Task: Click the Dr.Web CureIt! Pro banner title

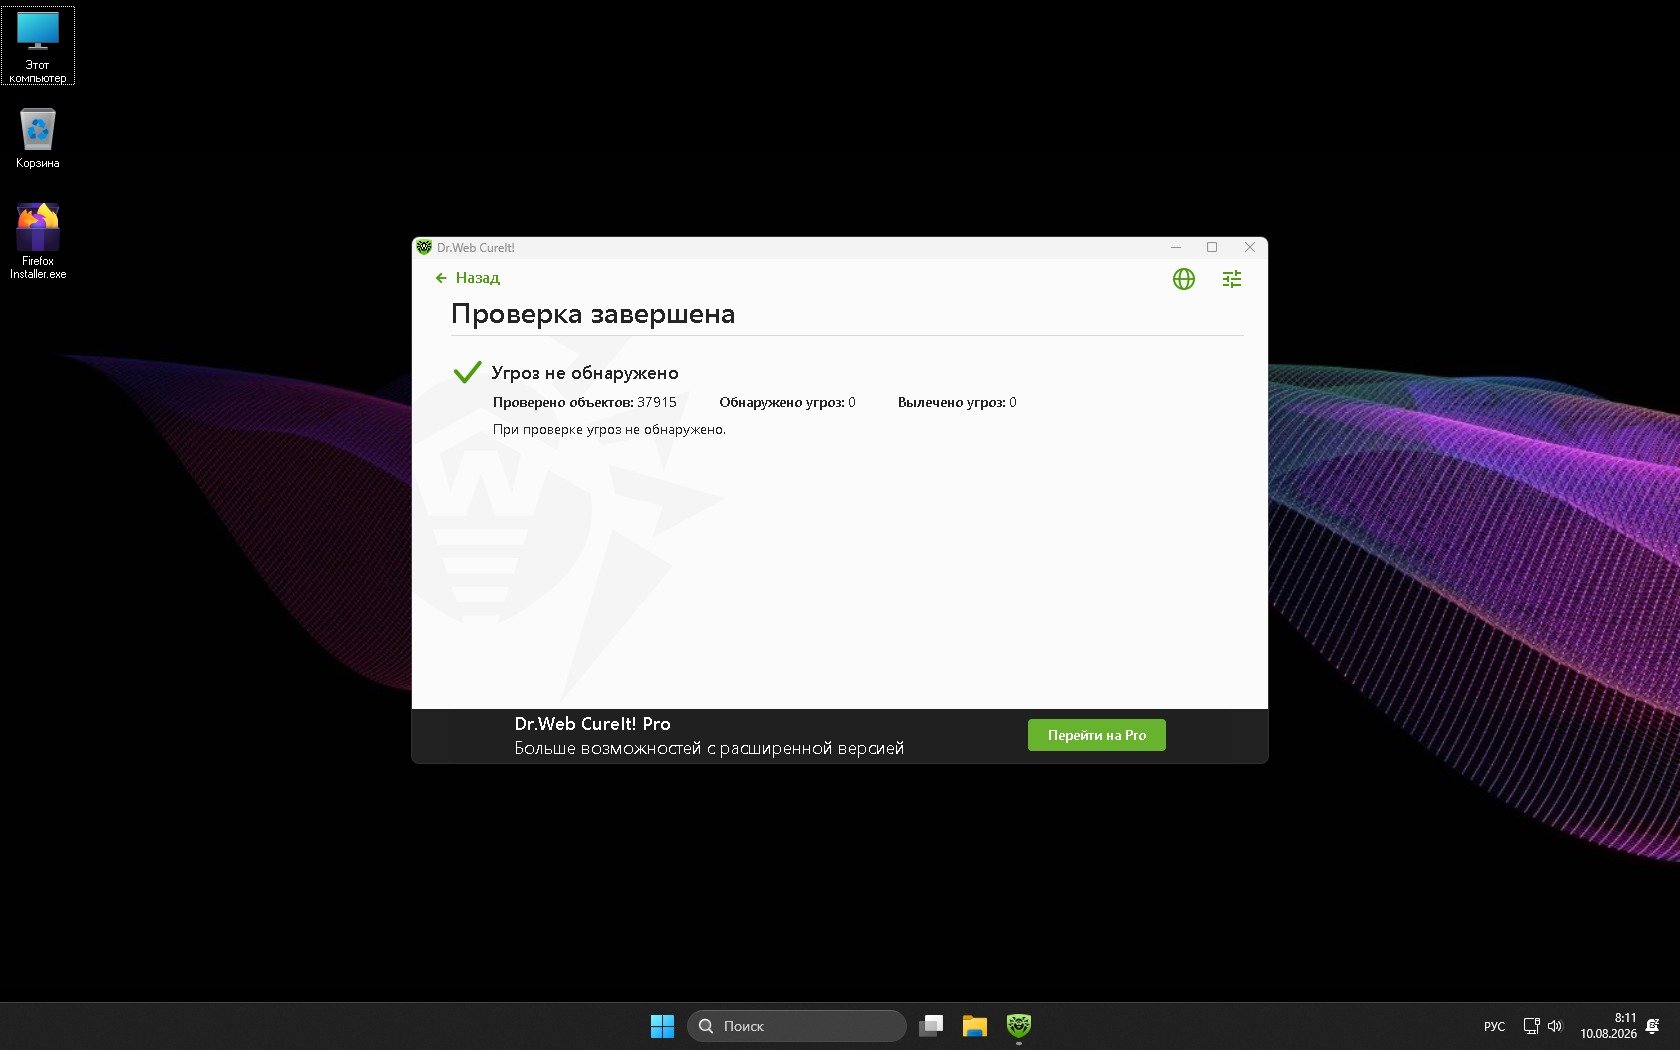Action: [592, 724]
